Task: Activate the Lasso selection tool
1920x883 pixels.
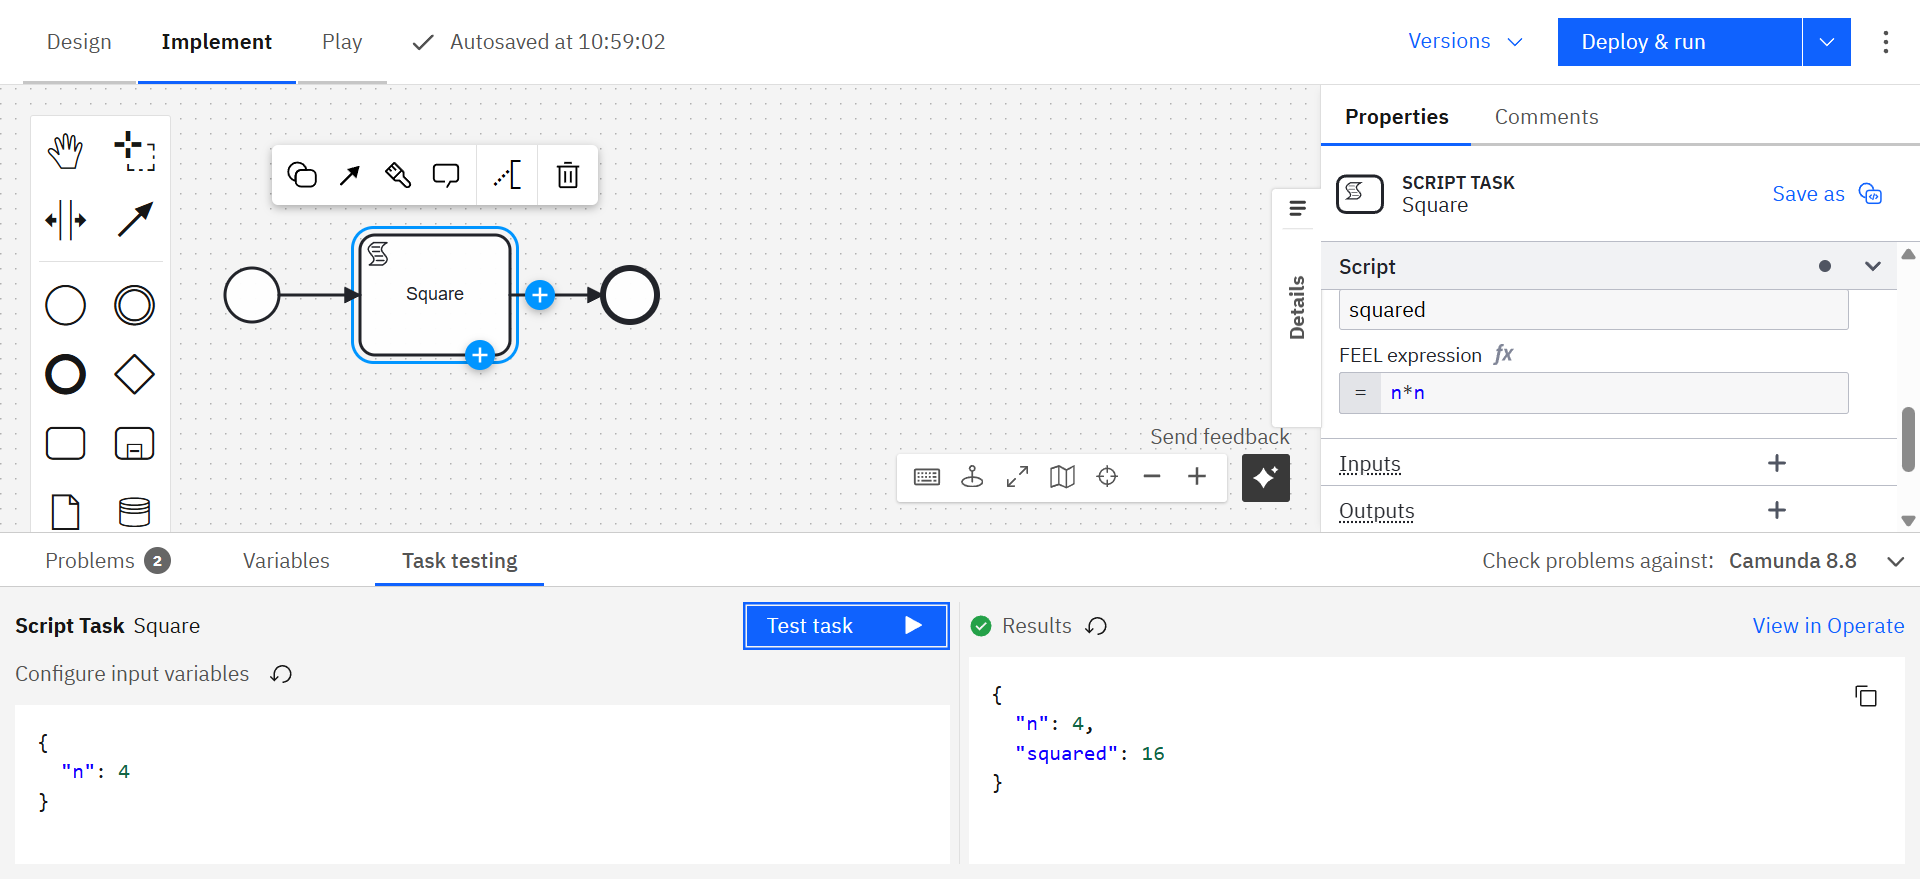Action: pyautogui.click(x=134, y=151)
